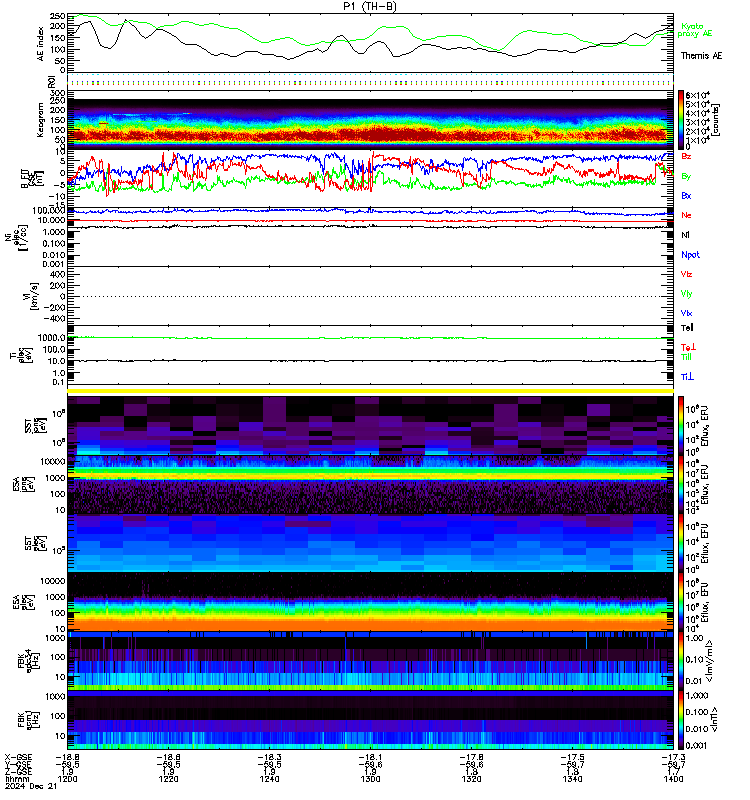Click the 6×10⁴ Keogram color bar value
This screenshot has width=750, height=800.
pyautogui.click(x=698, y=95)
